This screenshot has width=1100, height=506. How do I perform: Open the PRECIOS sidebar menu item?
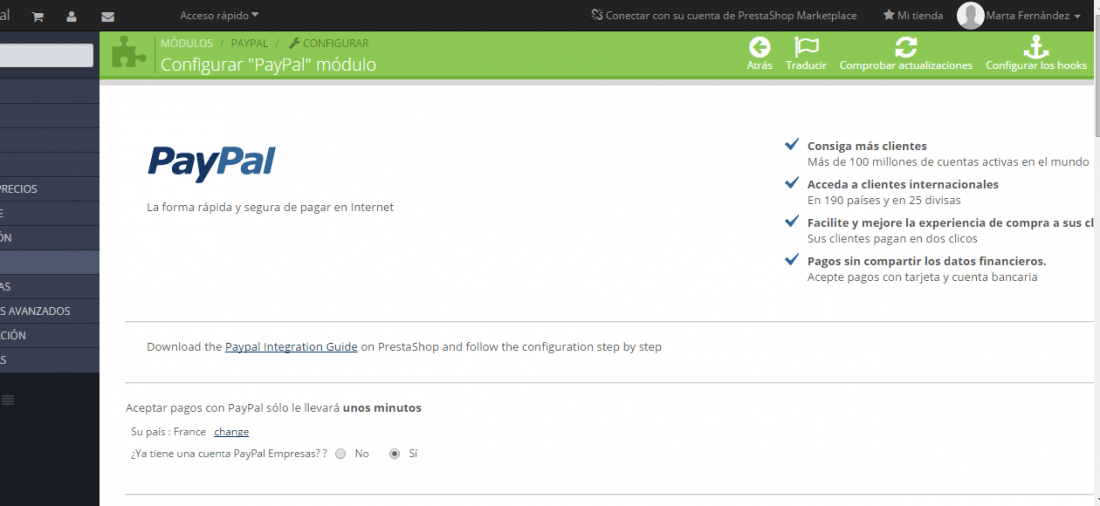(x=49, y=189)
